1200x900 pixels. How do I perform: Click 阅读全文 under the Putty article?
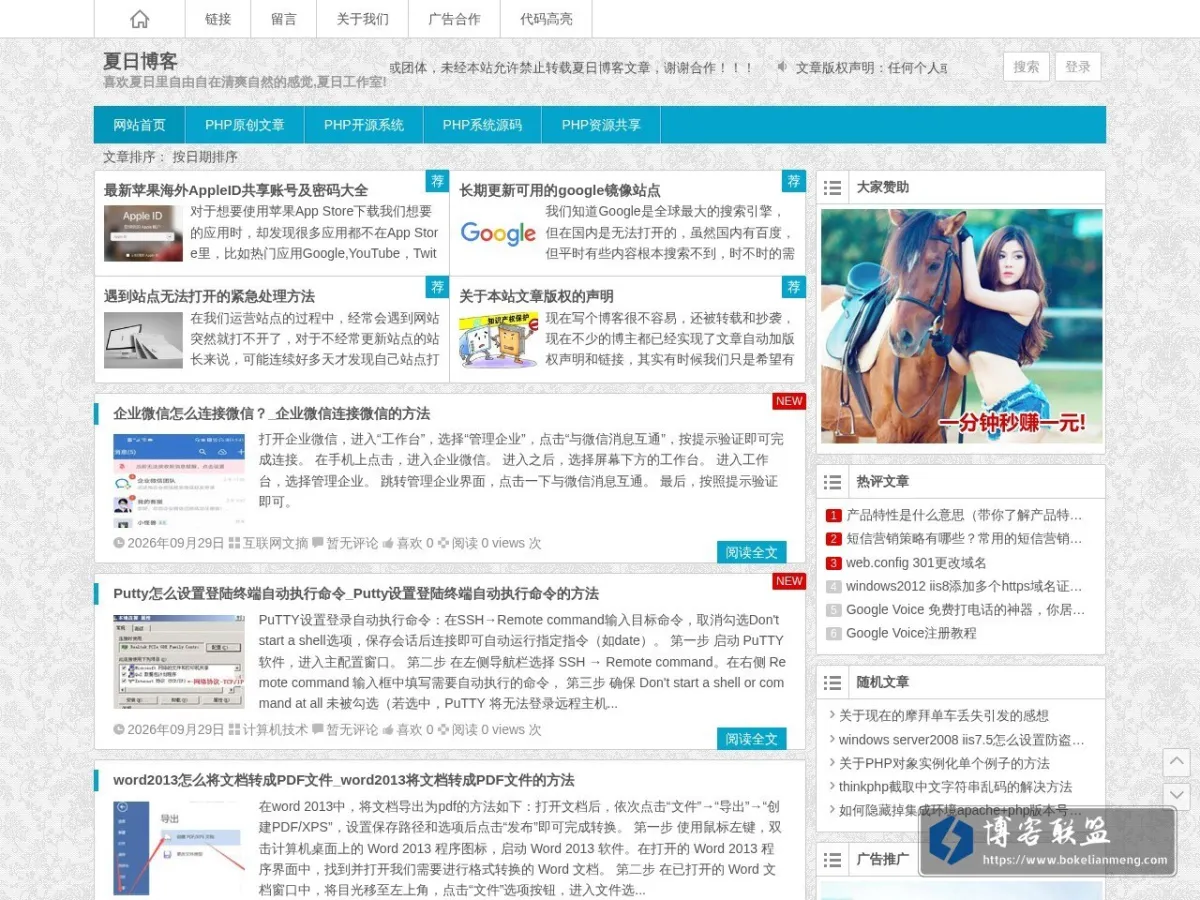pyautogui.click(x=752, y=739)
